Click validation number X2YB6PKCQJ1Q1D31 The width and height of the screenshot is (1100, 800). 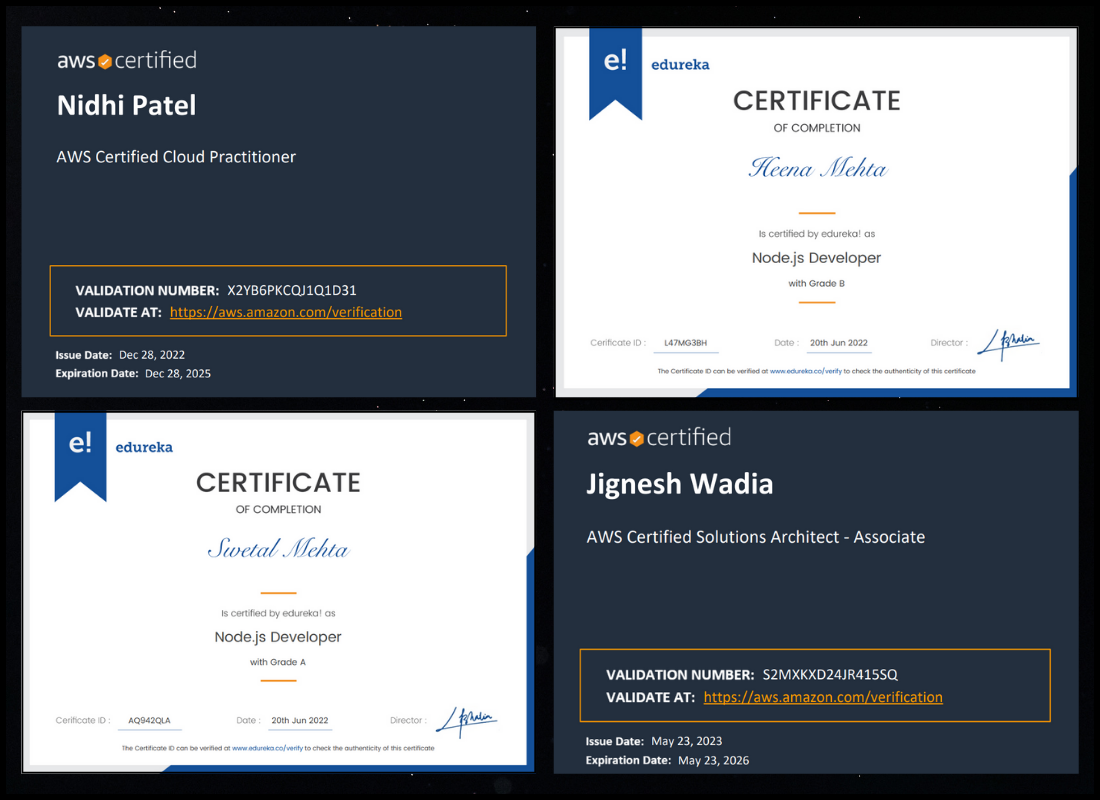[x=292, y=290]
